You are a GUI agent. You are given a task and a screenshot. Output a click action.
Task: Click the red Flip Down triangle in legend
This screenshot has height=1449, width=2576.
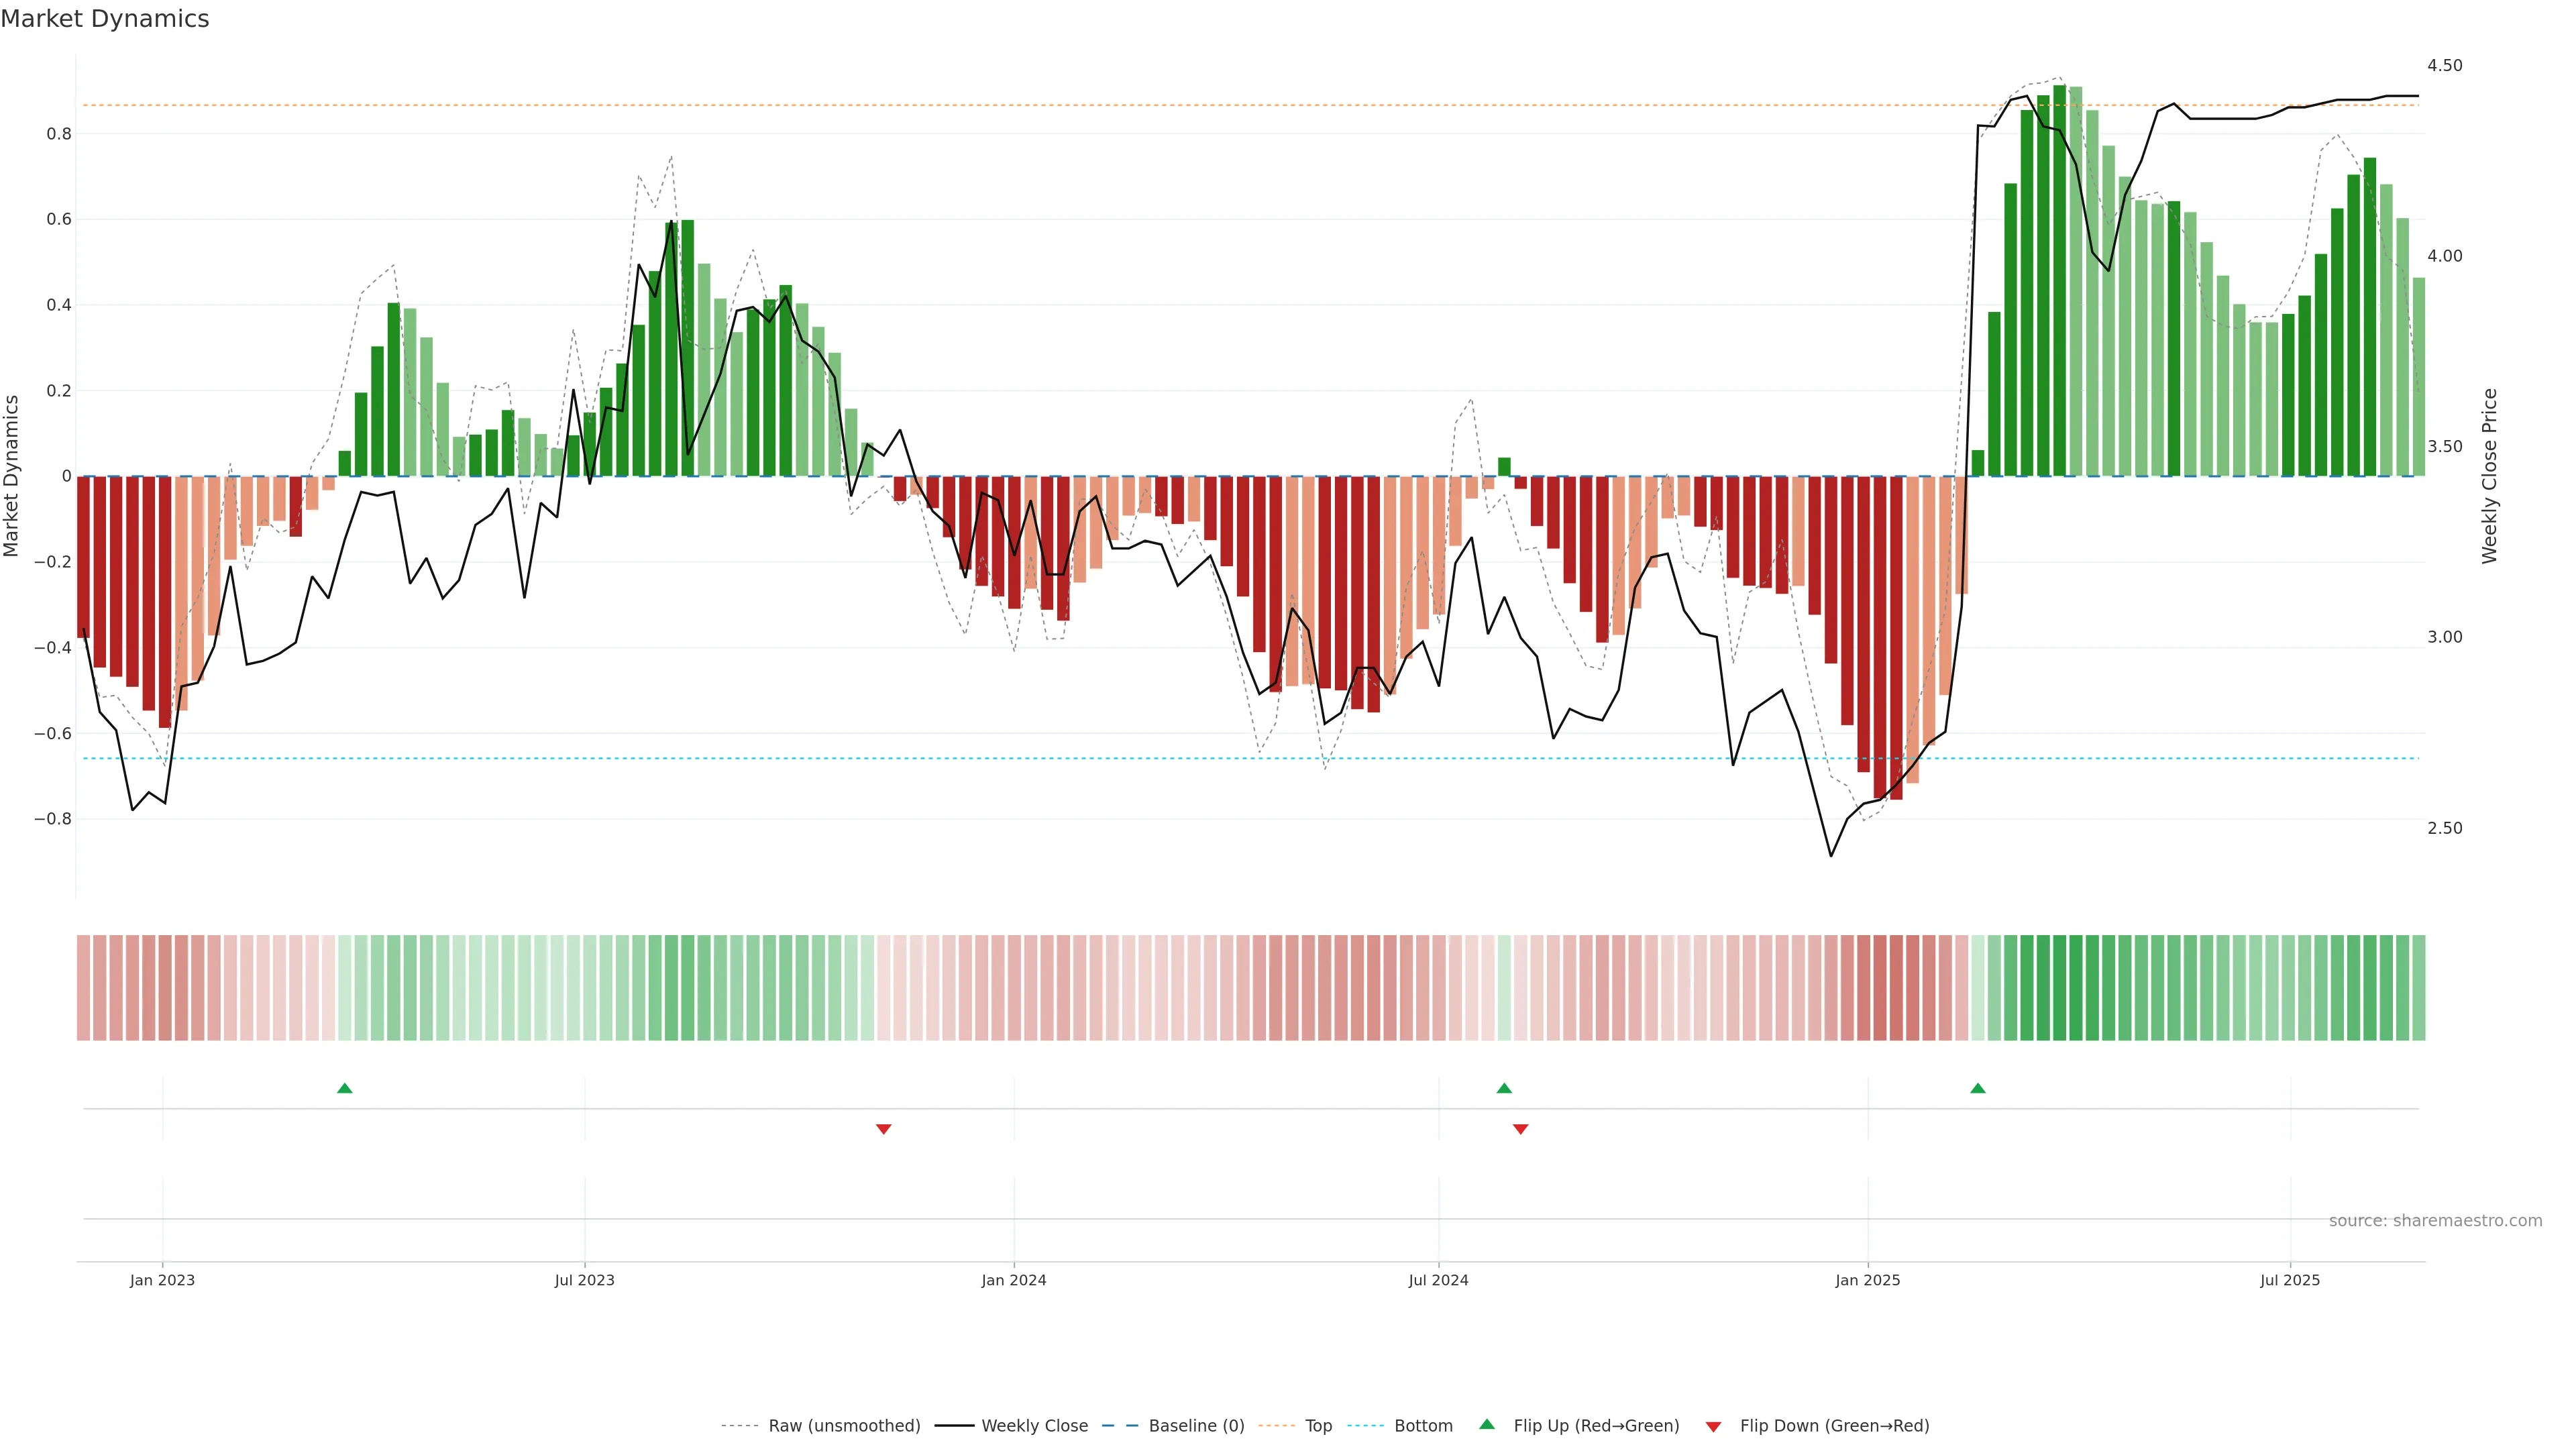pos(1713,1427)
